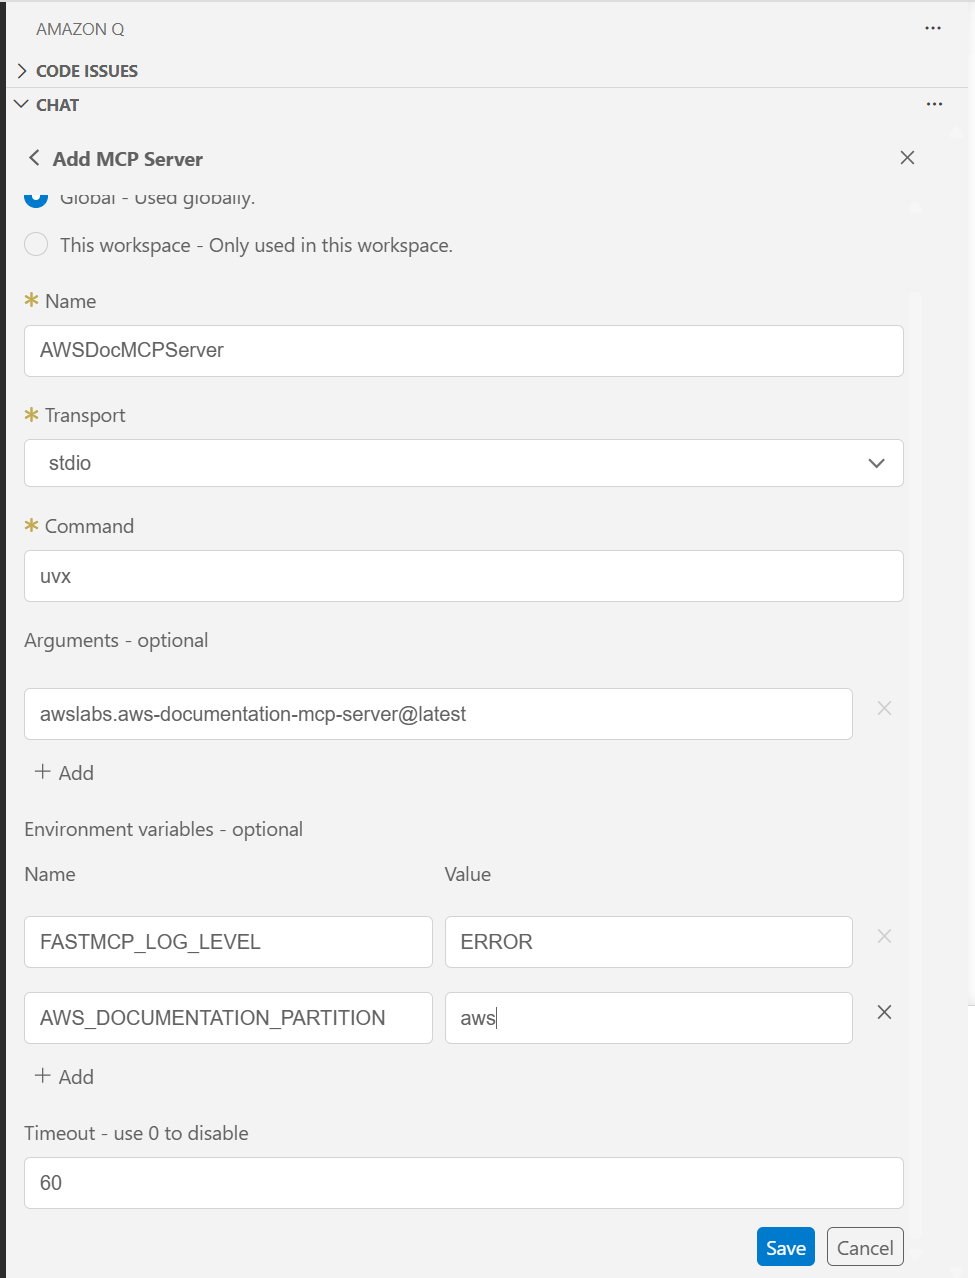
Task: Click the awslabs argument input field
Action: pyautogui.click(x=438, y=714)
